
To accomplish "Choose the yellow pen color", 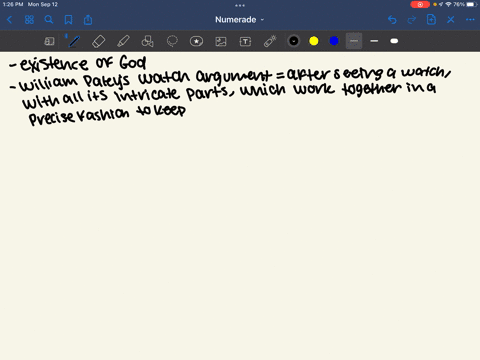I will point(314,41).
